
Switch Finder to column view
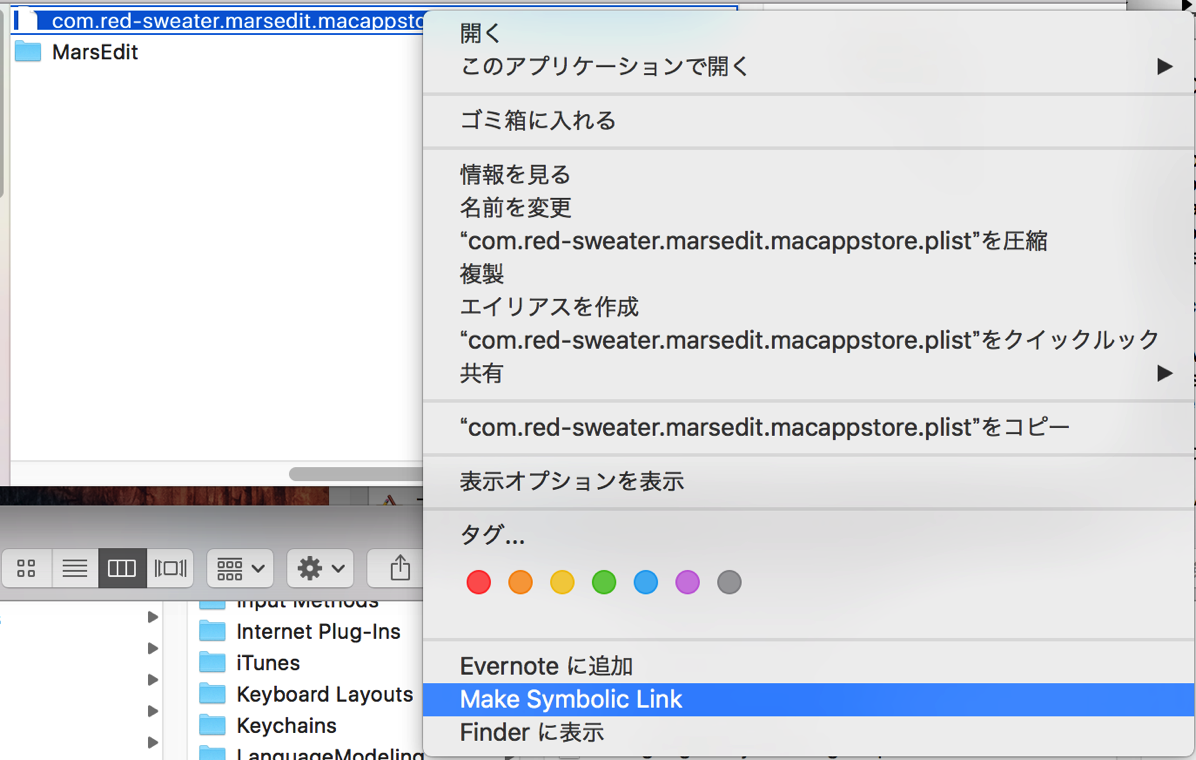click(x=122, y=568)
